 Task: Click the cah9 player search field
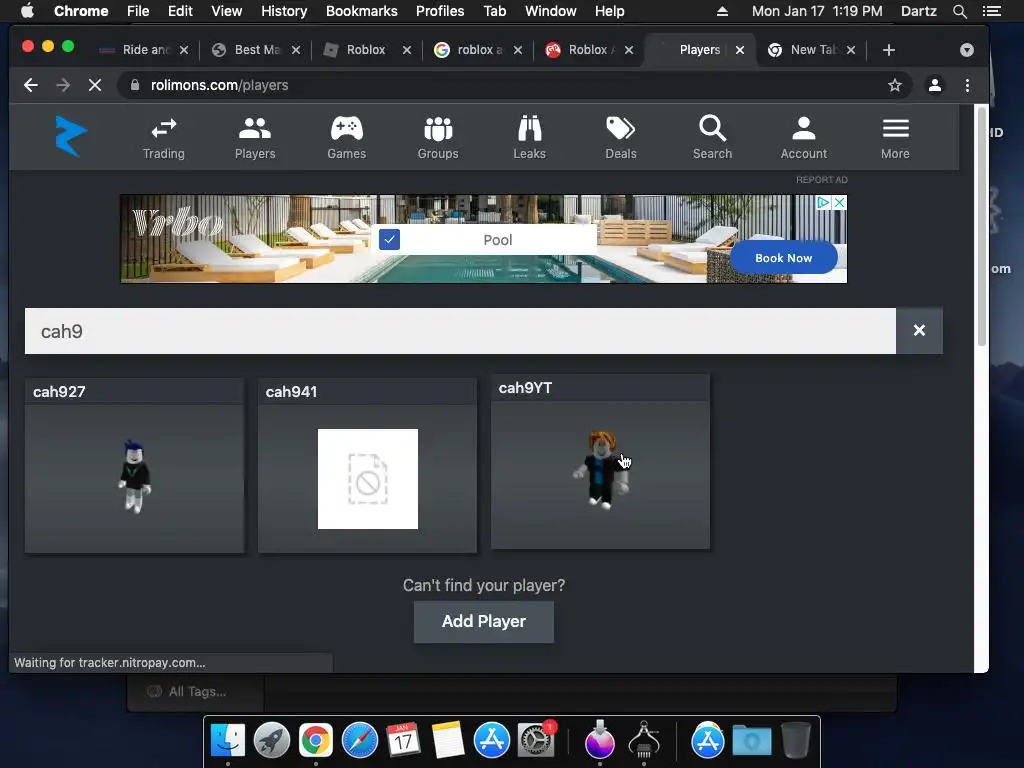(460, 331)
